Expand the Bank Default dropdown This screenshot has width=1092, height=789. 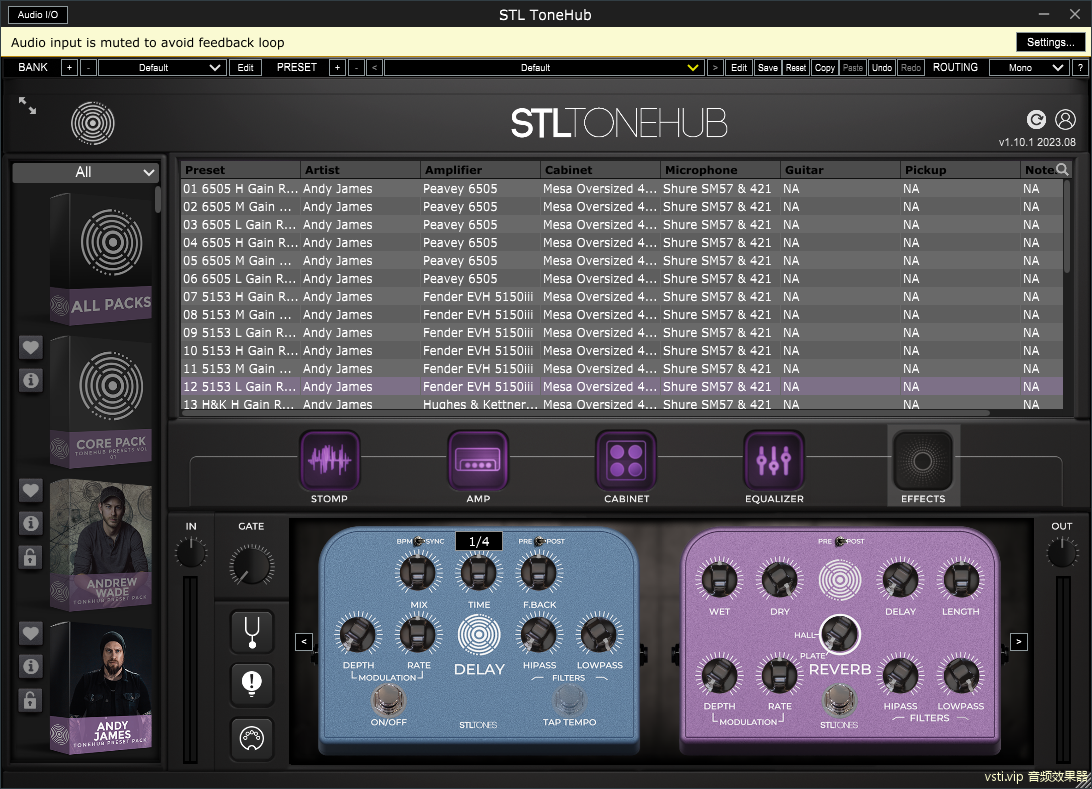[x=162, y=68]
